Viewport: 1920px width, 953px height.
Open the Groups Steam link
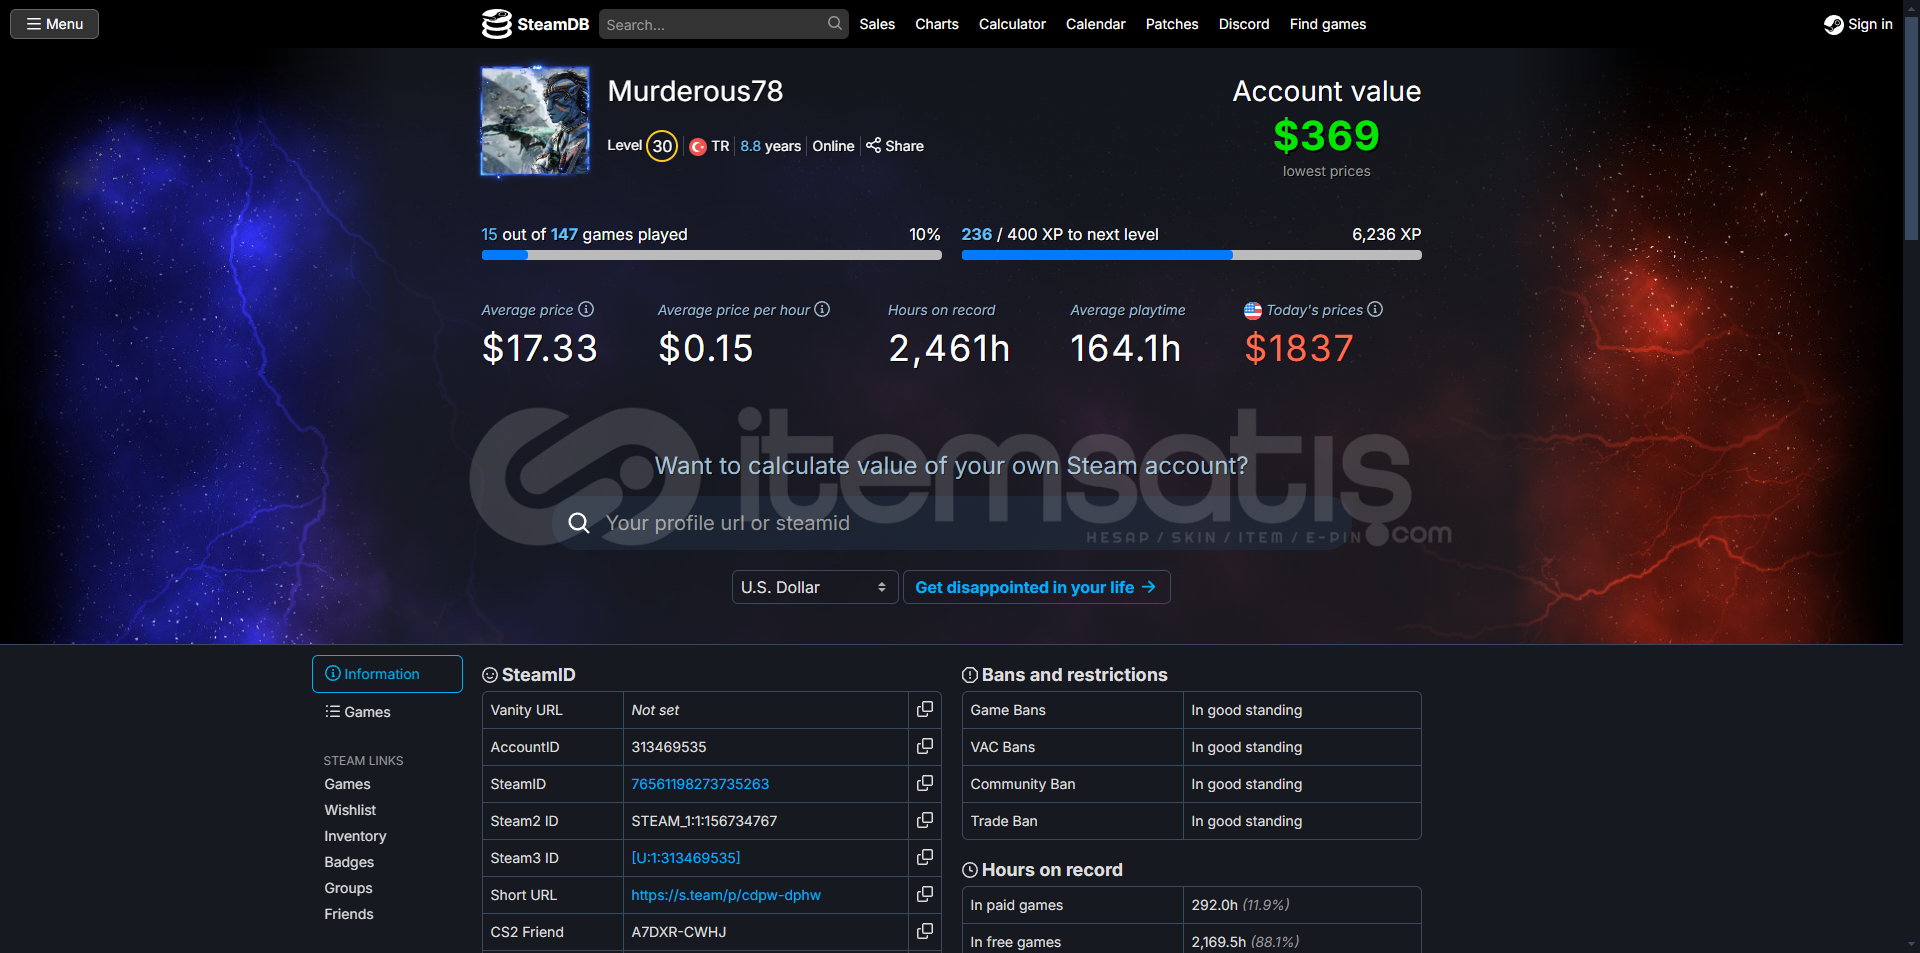pyautogui.click(x=348, y=888)
